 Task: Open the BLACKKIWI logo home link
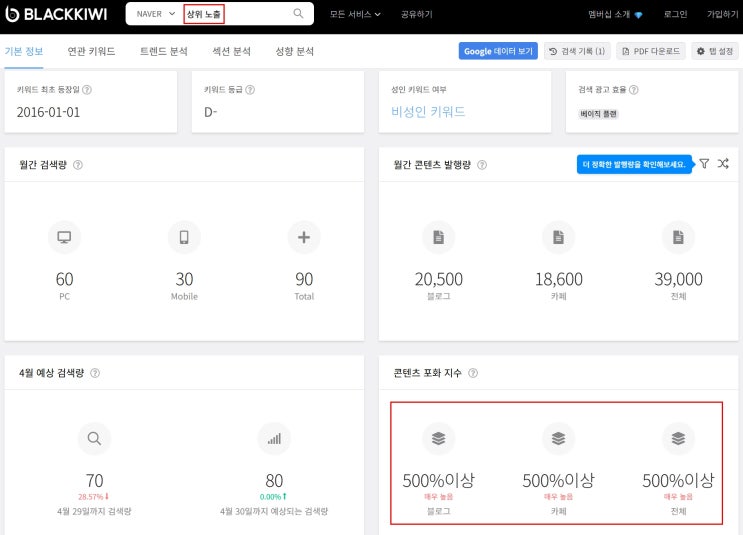point(56,14)
